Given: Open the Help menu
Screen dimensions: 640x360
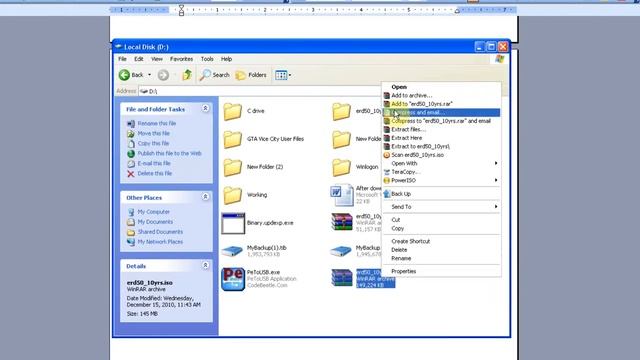Looking at the screenshot, I should click(x=227, y=59).
